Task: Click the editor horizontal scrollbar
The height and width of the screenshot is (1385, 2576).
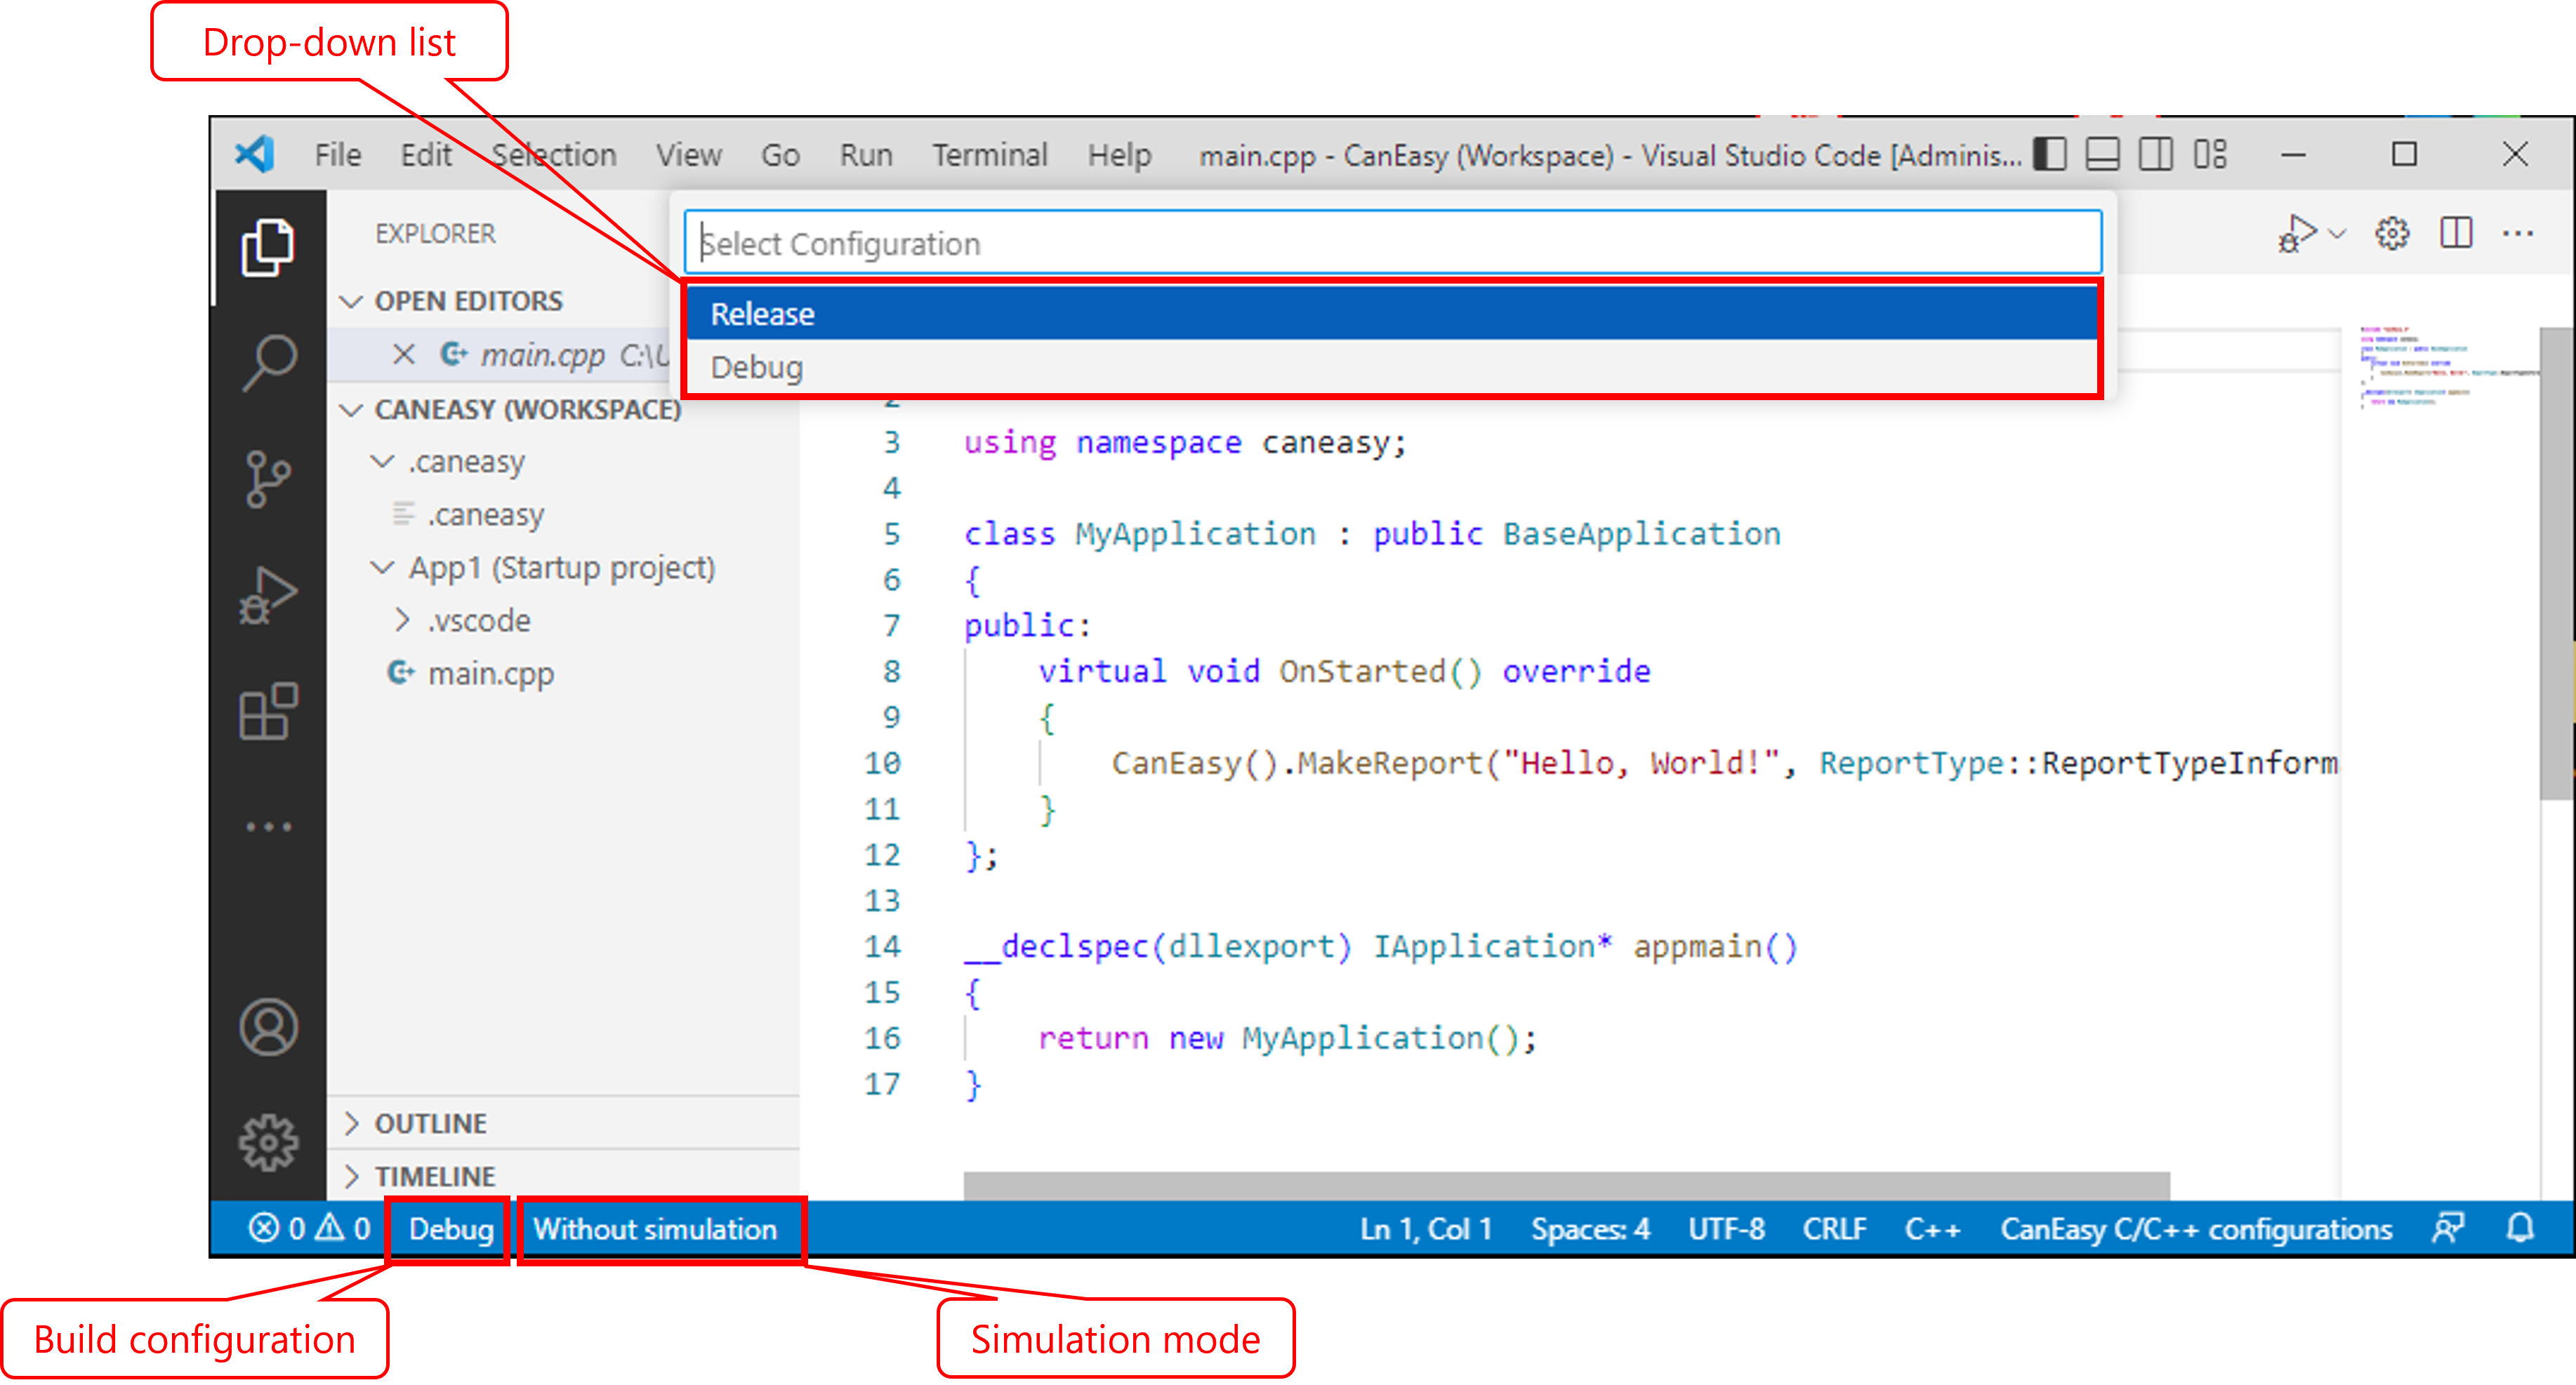Action: point(1567,1185)
